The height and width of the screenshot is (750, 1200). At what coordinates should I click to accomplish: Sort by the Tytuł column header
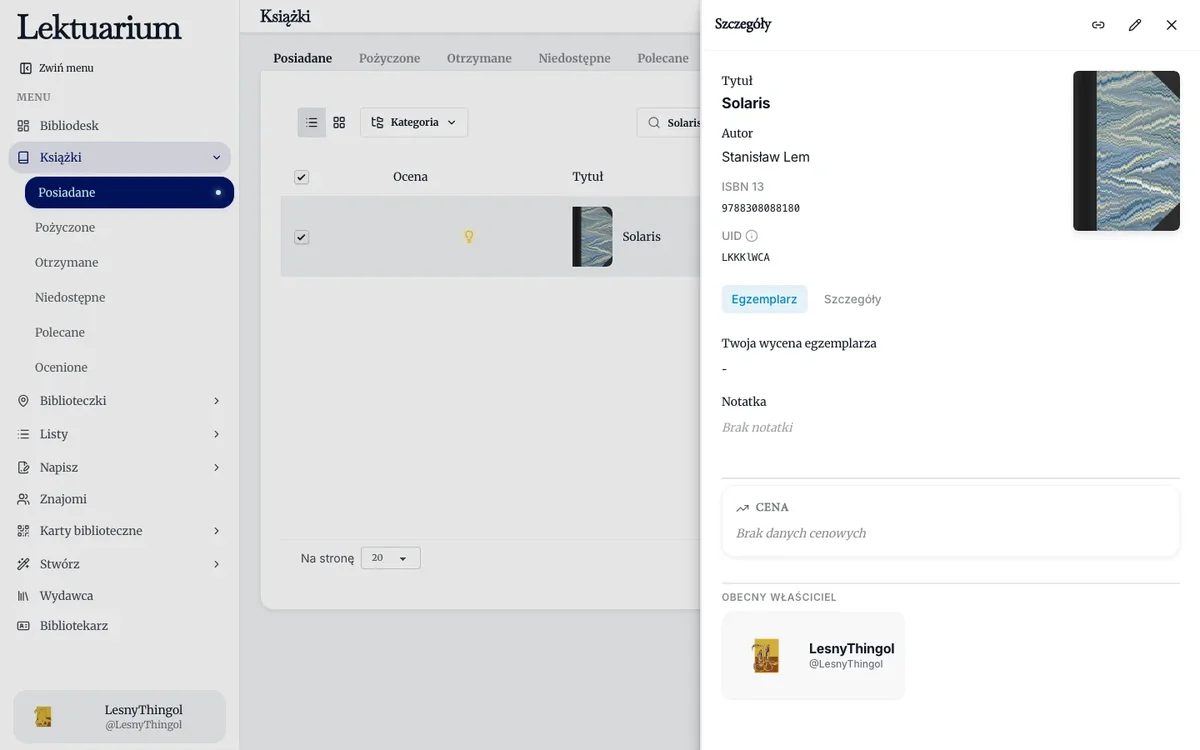[x=588, y=177]
